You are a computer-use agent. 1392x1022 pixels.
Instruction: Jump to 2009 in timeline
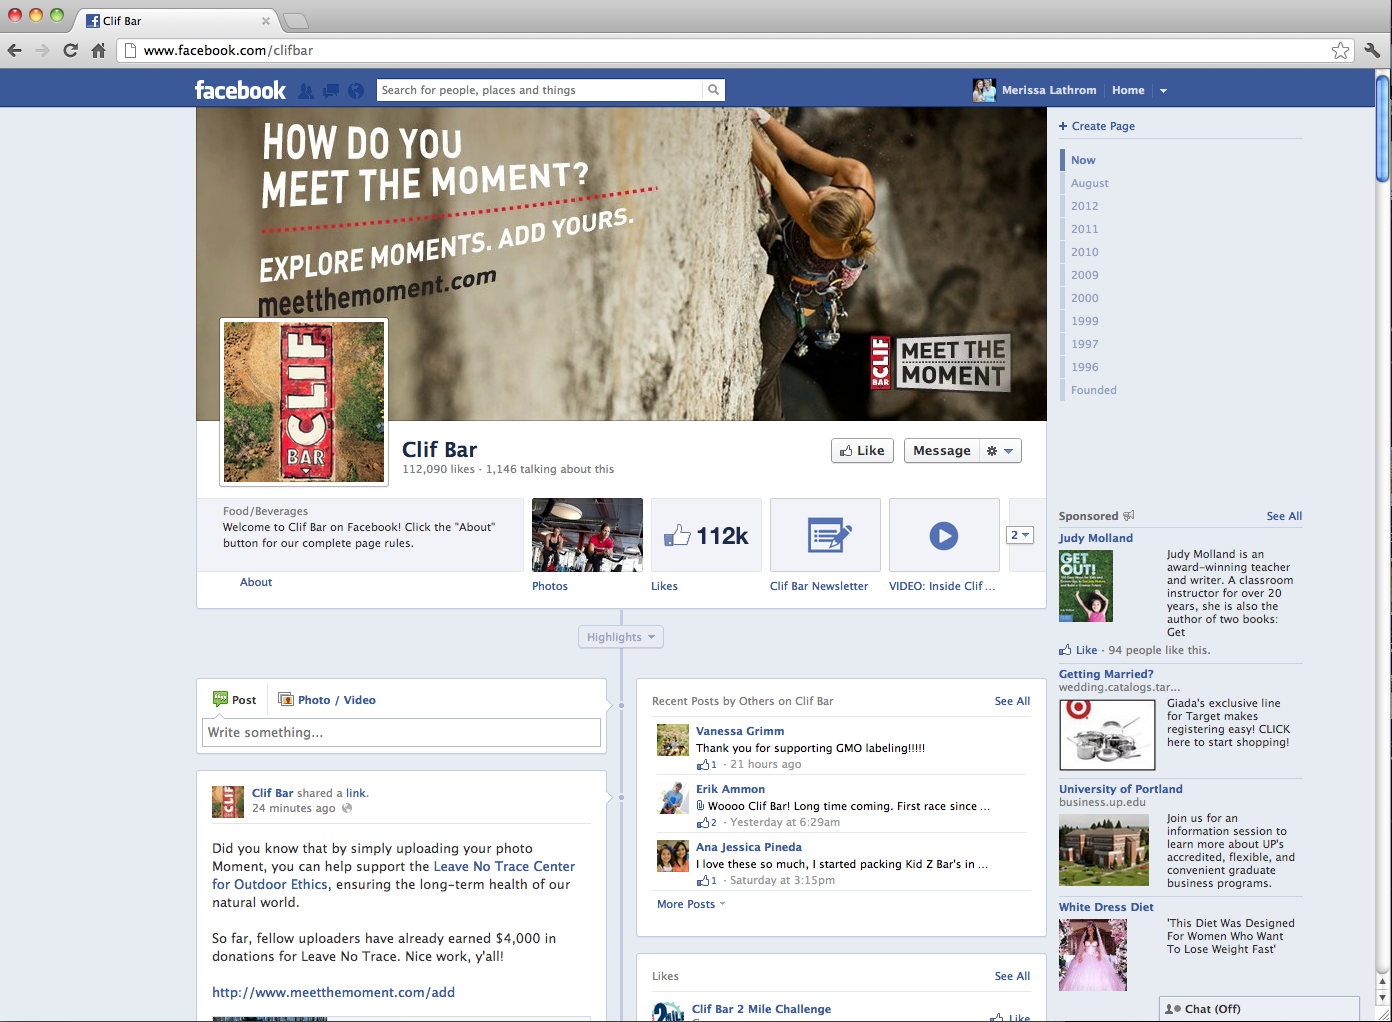pos(1085,275)
